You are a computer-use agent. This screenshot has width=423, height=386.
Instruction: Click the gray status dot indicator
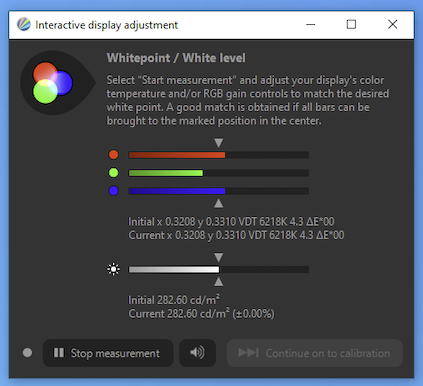(x=27, y=353)
